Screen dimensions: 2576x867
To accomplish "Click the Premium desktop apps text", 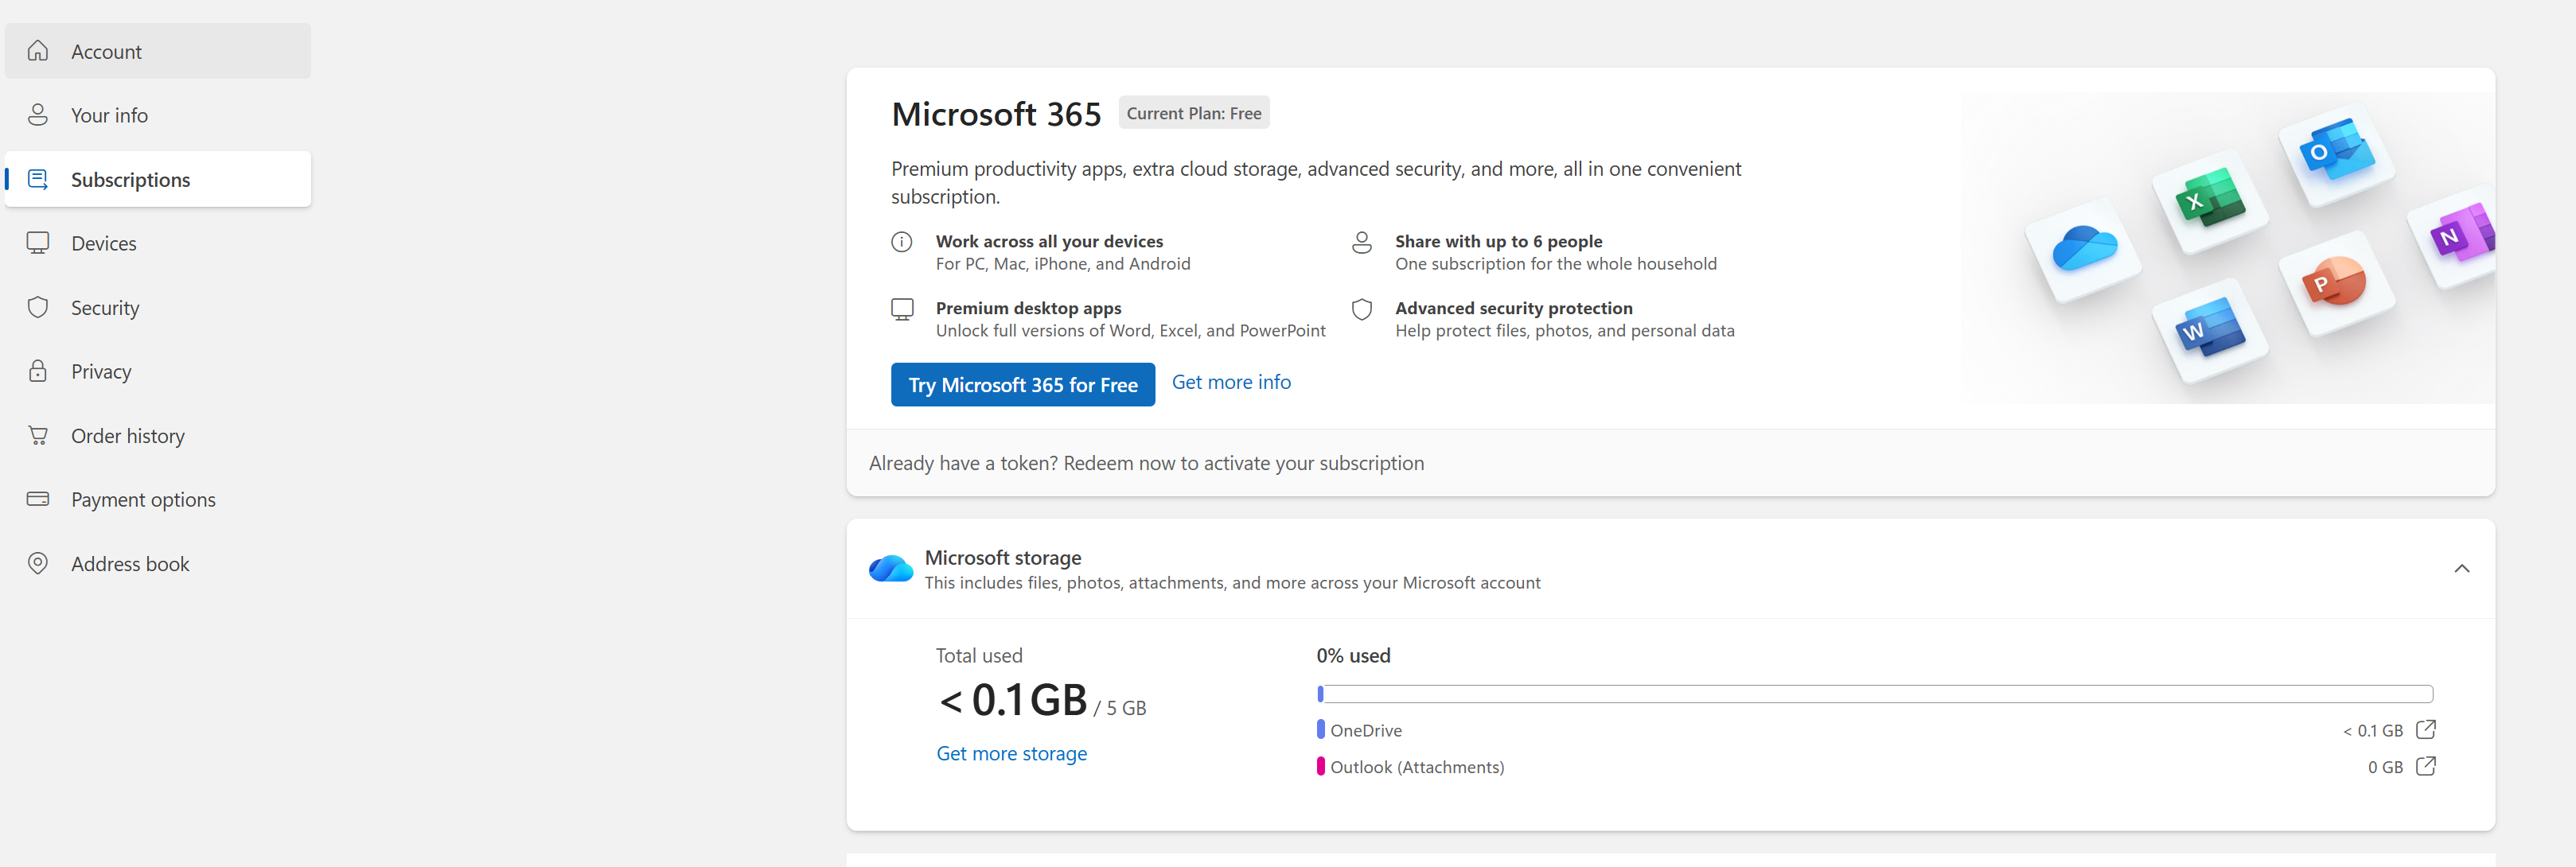I will pos(1028,308).
